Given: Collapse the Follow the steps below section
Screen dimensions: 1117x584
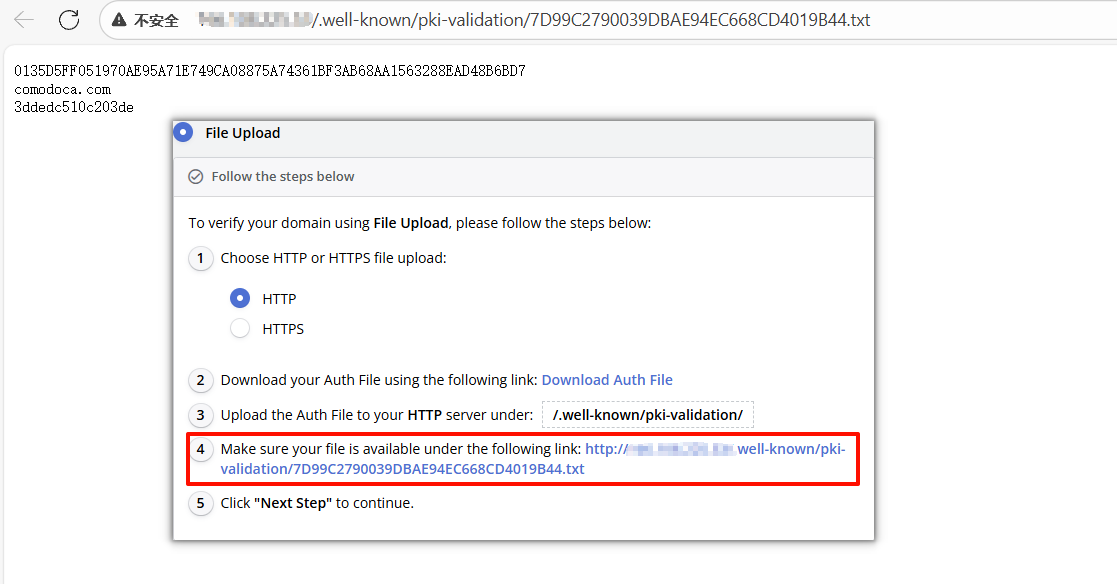Looking at the screenshot, I should [x=283, y=177].
